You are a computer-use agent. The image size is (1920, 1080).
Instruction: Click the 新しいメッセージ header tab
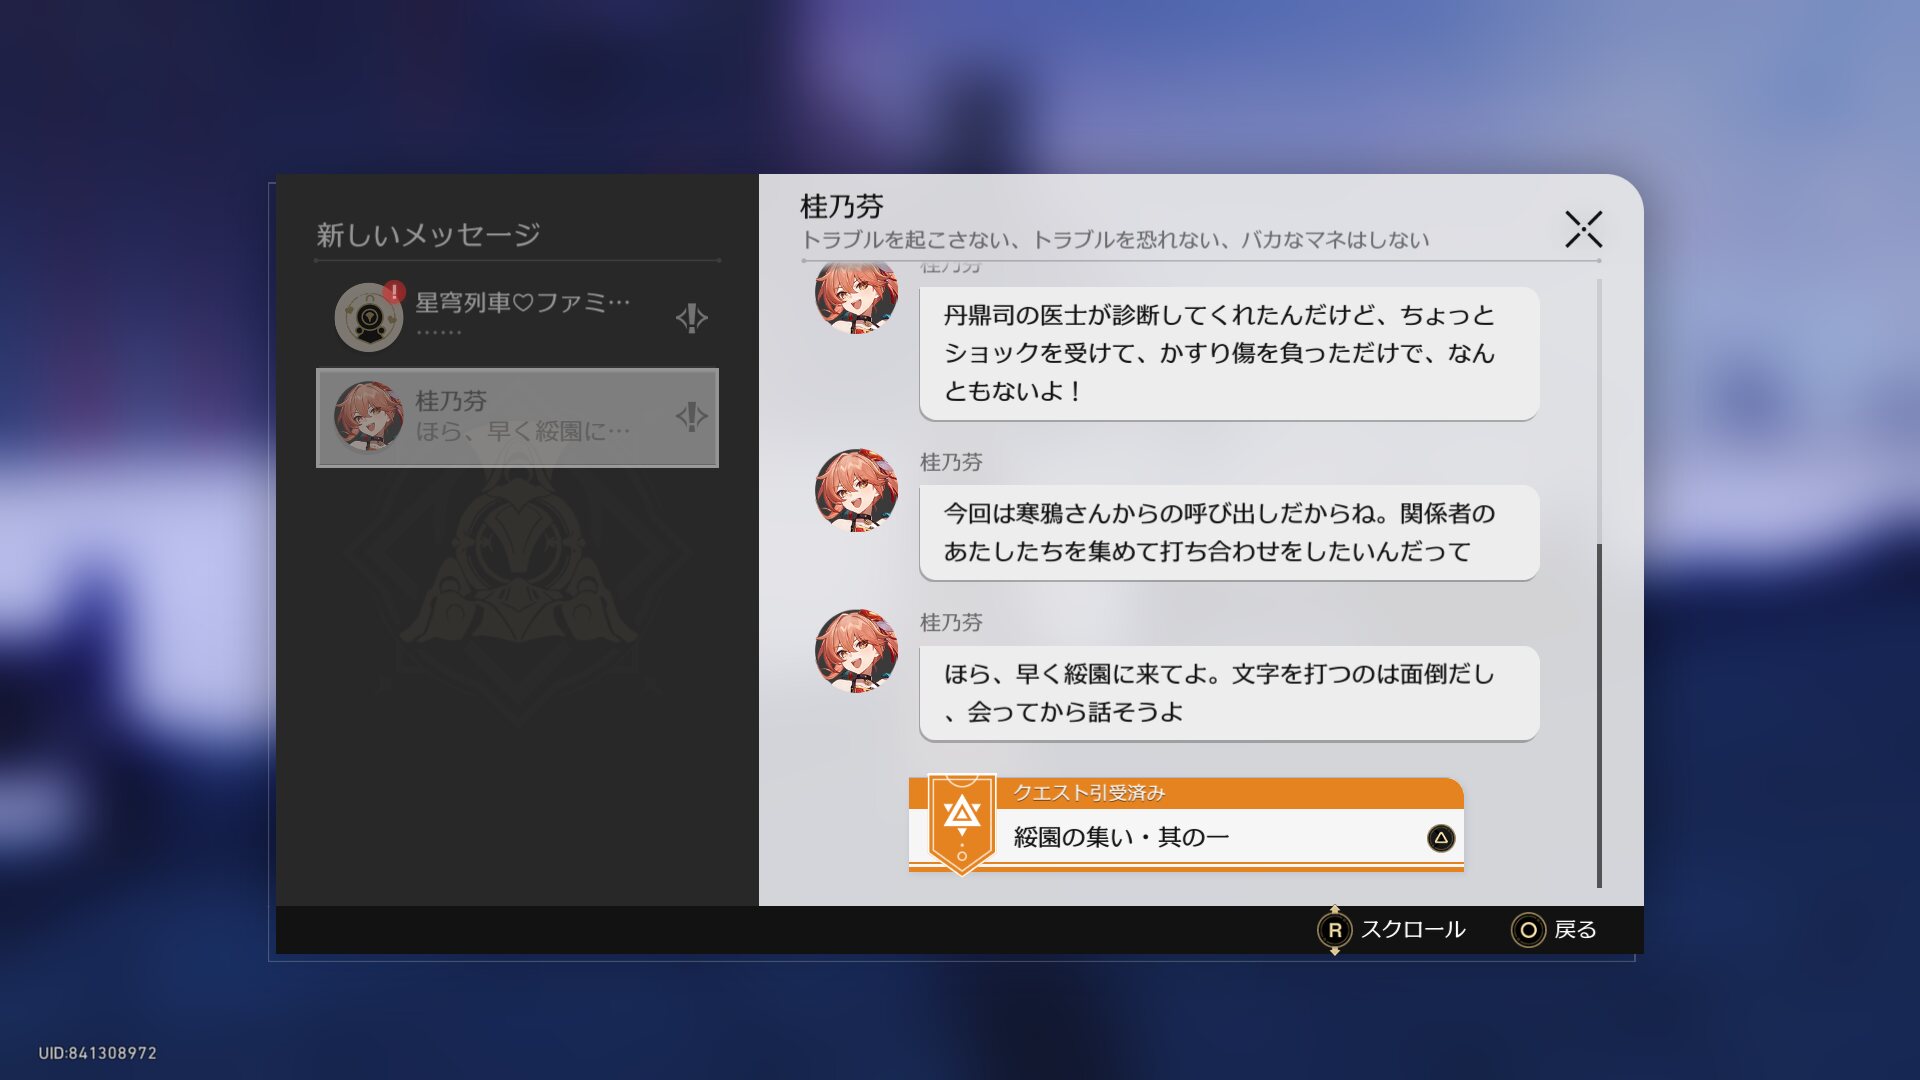[428, 235]
